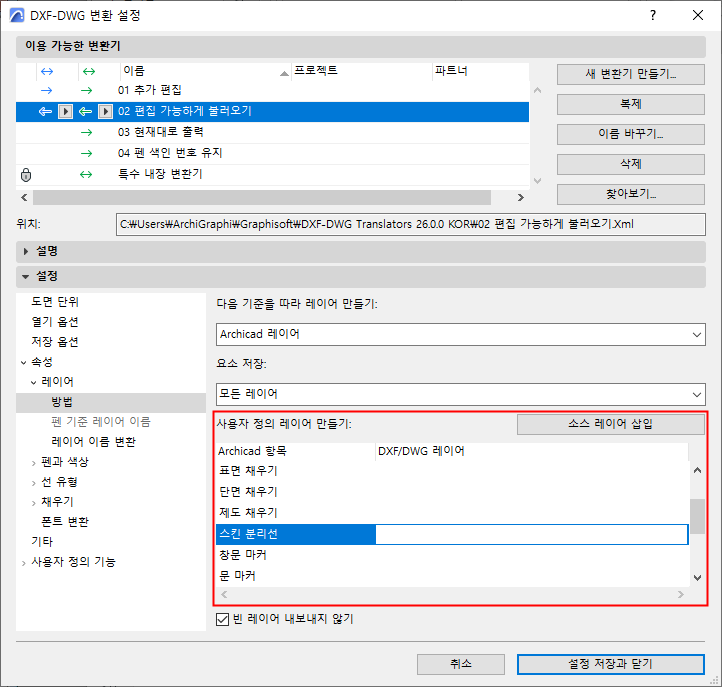Click the lock icon of 특수 내장 변환기
722x687 pixels.
point(26,175)
